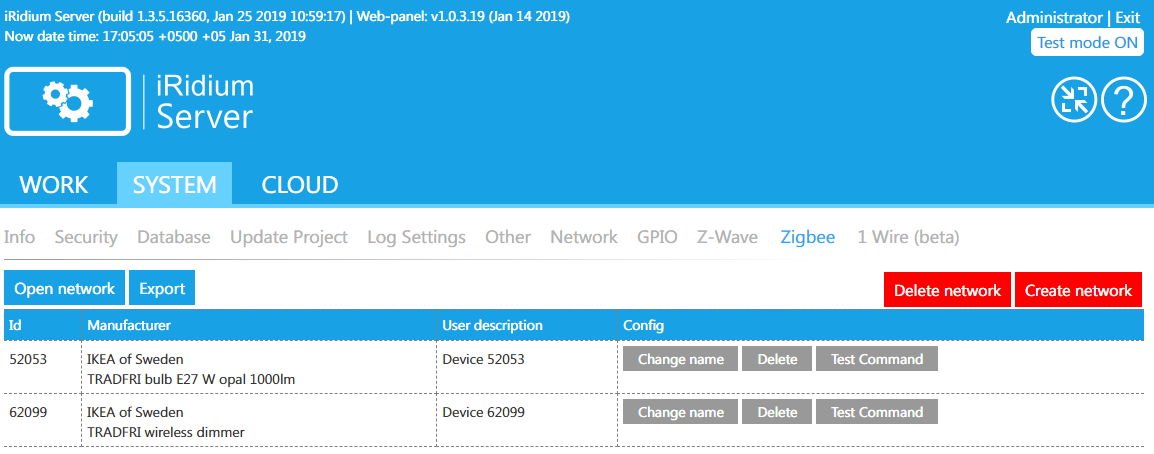
Task: Click the Manufacturer column header
Action: coord(258,324)
